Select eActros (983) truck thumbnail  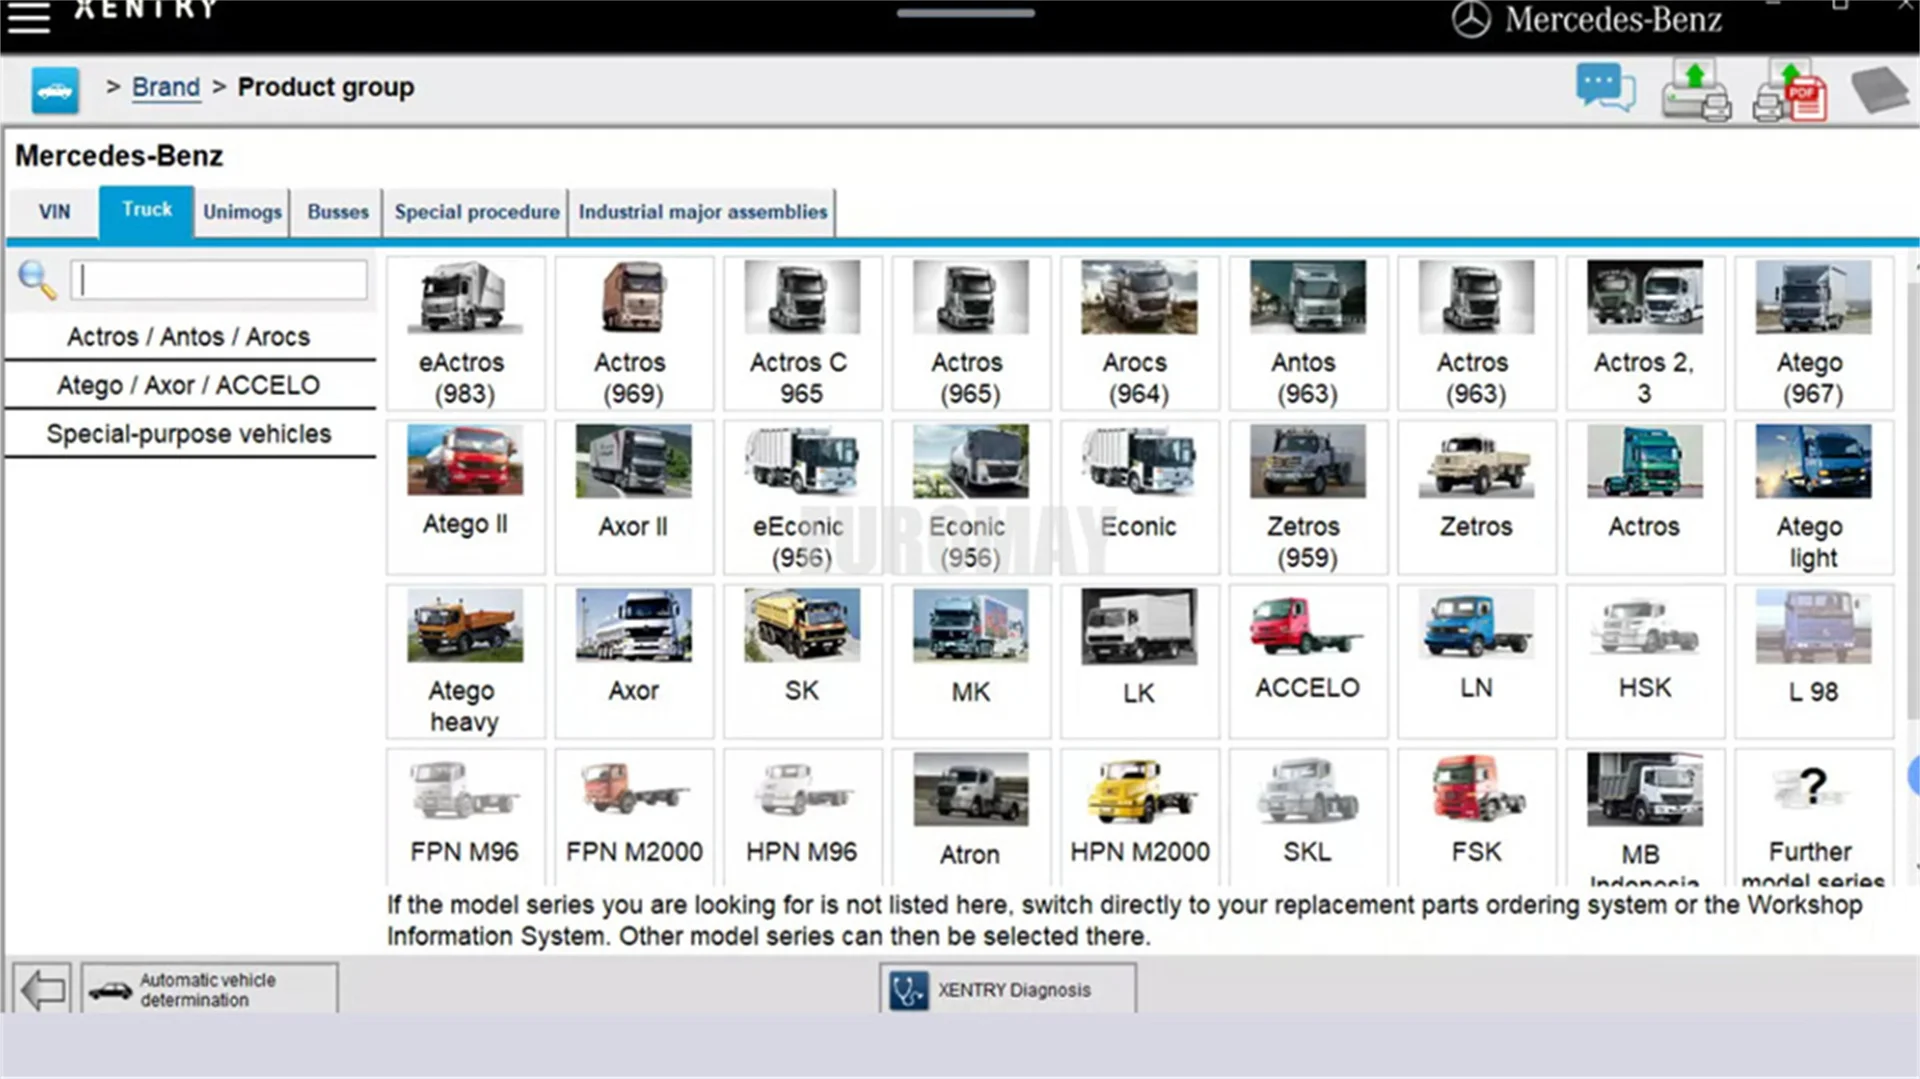tap(465, 333)
